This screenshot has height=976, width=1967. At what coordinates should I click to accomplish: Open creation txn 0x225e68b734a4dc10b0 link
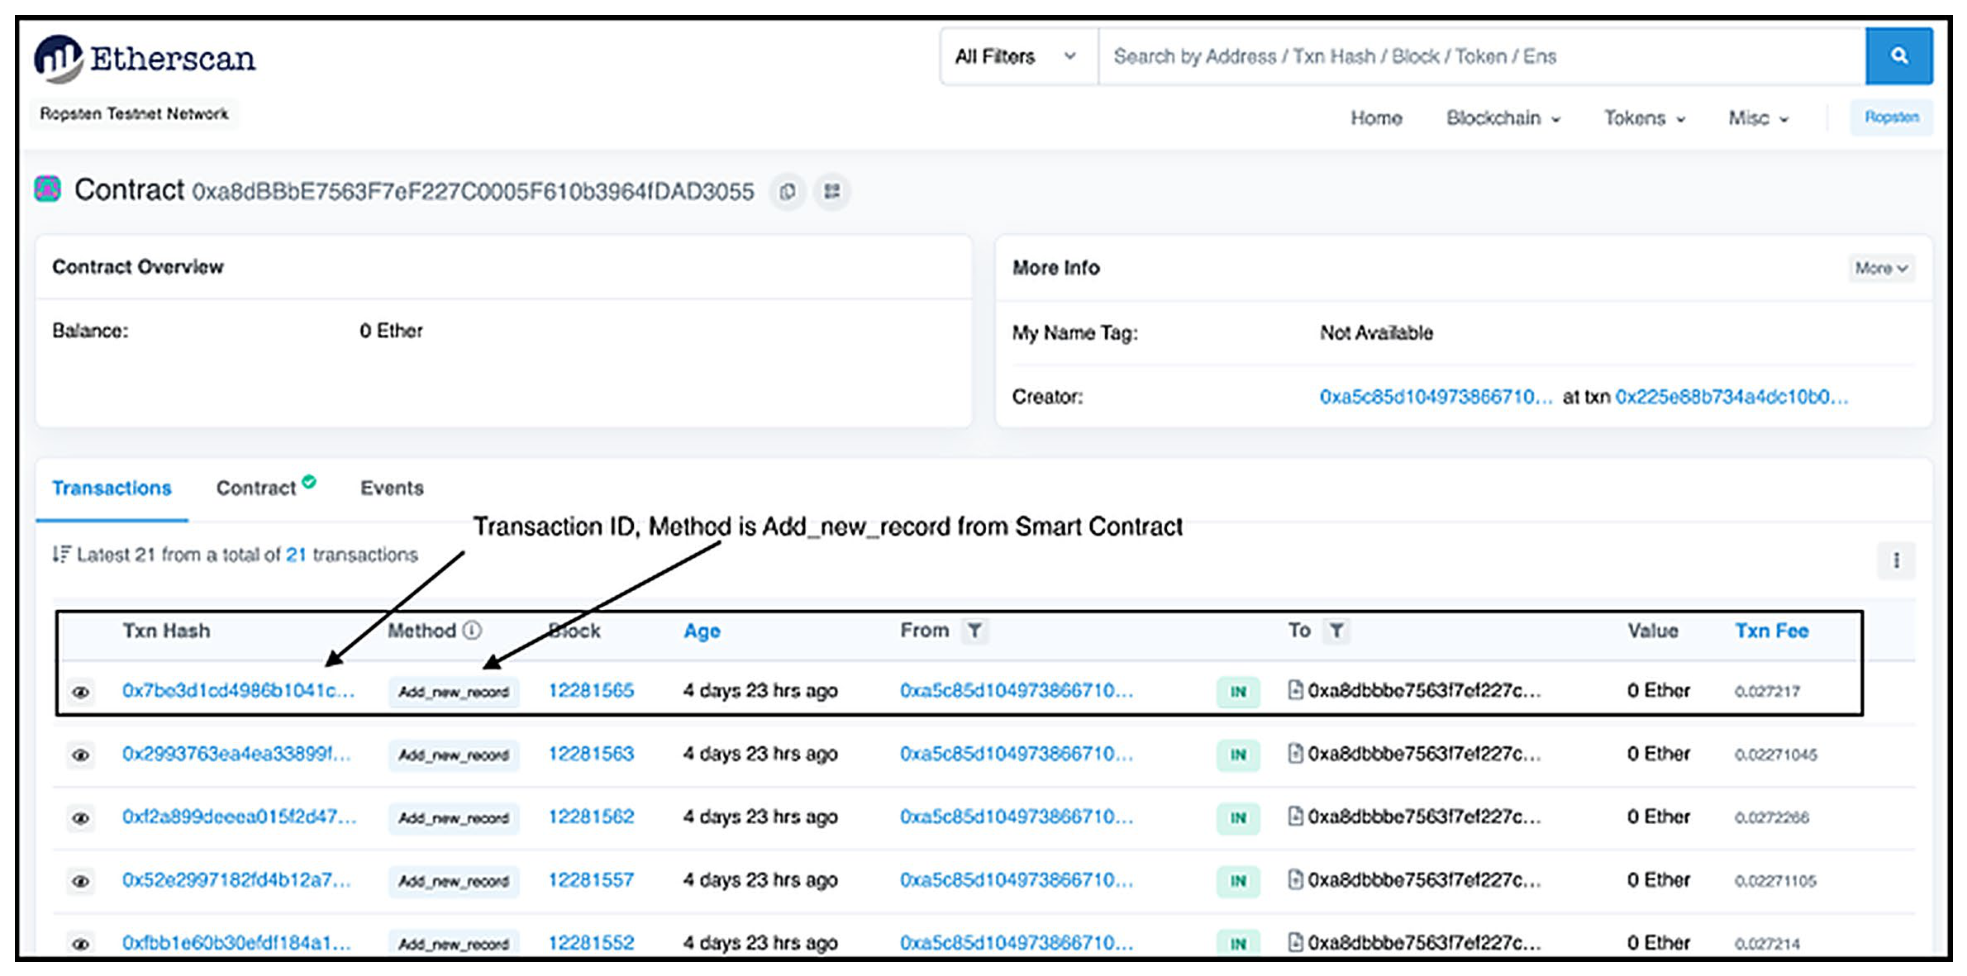[1732, 396]
